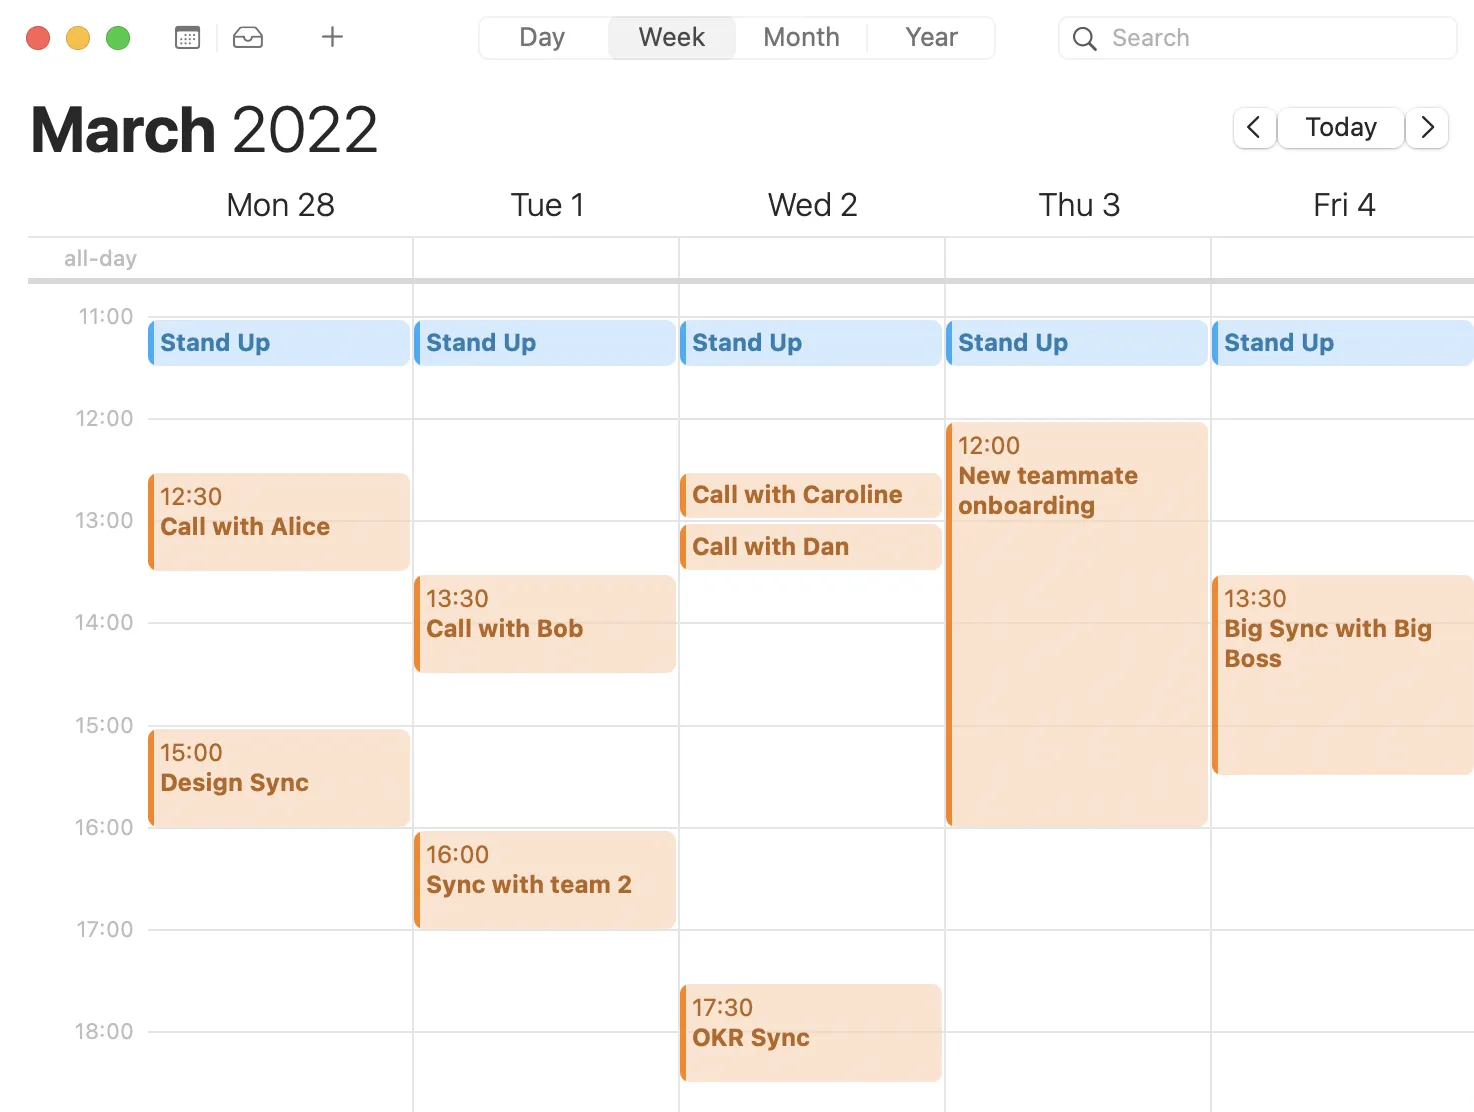
Task: Select the Design Sync event on Monday
Action: coord(278,777)
